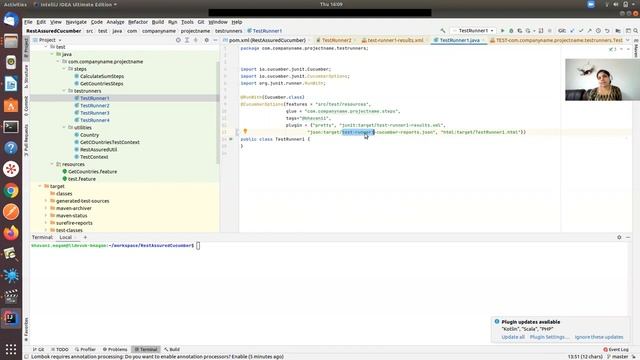640x360 pixels.
Task: Open the Refactor menu
Action: (138, 22)
